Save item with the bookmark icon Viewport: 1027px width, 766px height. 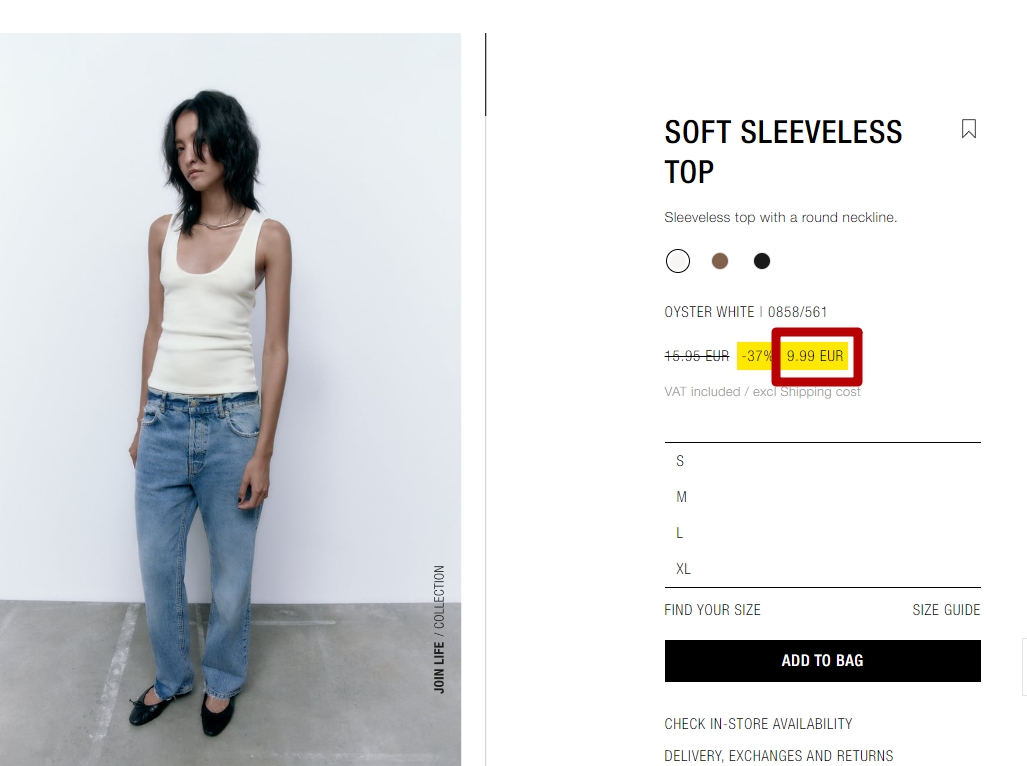[x=969, y=129]
